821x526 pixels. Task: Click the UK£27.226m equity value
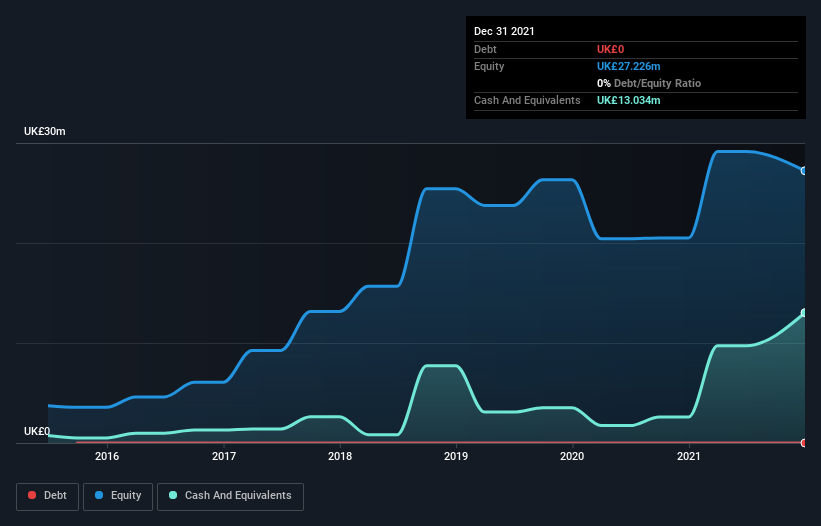click(x=628, y=66)
